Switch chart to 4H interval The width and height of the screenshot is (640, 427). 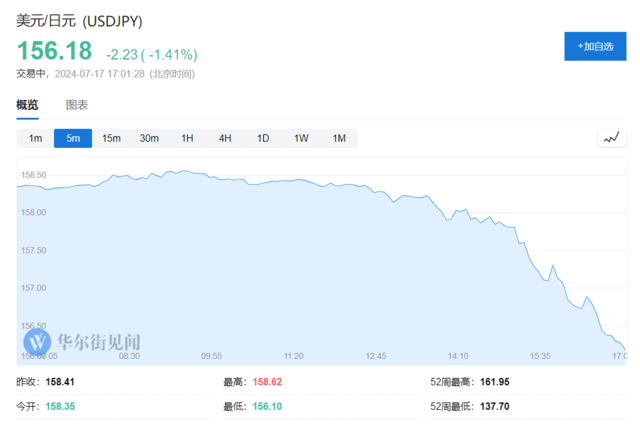[225, 138]
